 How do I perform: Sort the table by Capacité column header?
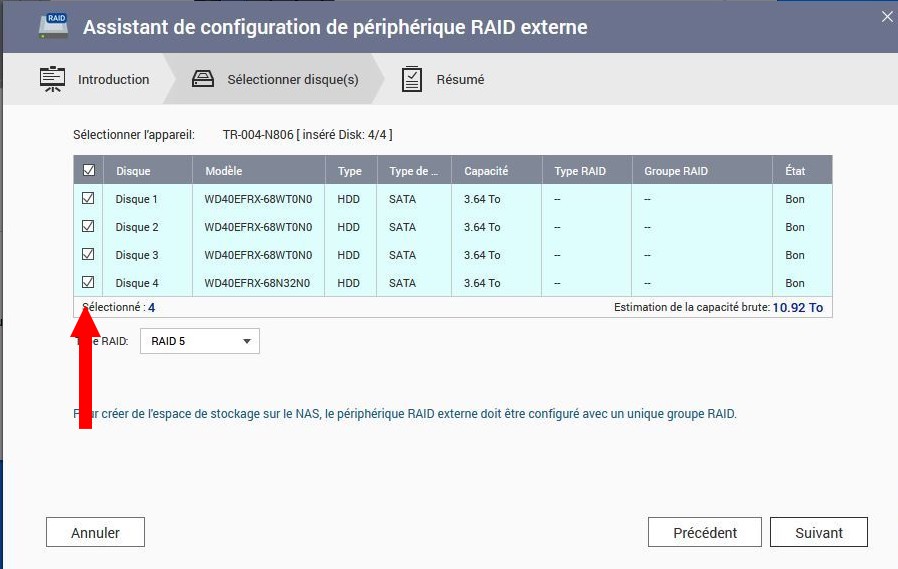[x=486, y=171]
